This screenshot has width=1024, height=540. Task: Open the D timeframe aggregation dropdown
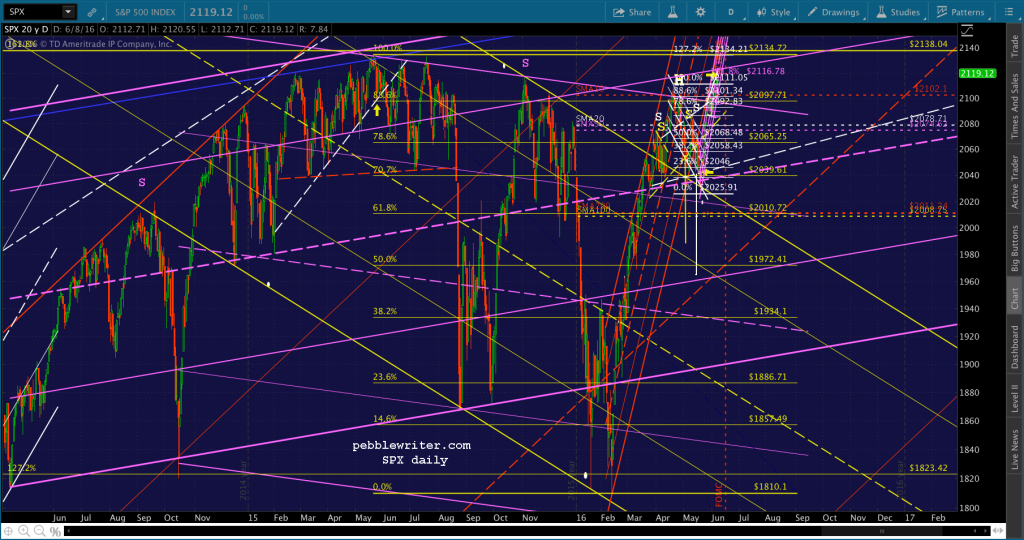point(731,12)
